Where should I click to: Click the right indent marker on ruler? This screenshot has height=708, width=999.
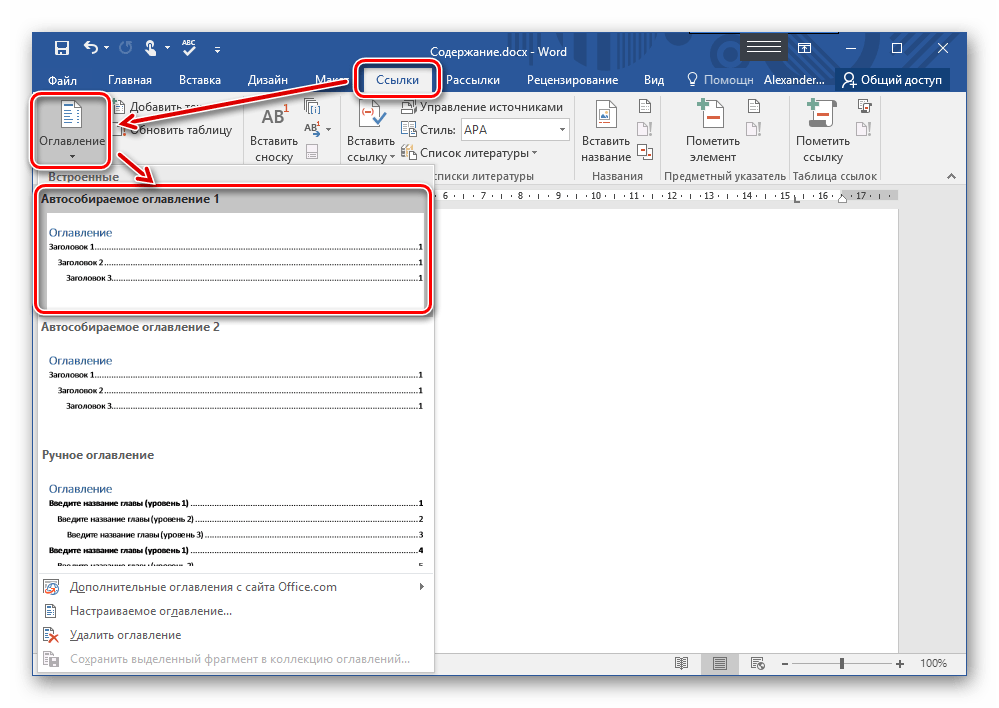coord(842,199)
